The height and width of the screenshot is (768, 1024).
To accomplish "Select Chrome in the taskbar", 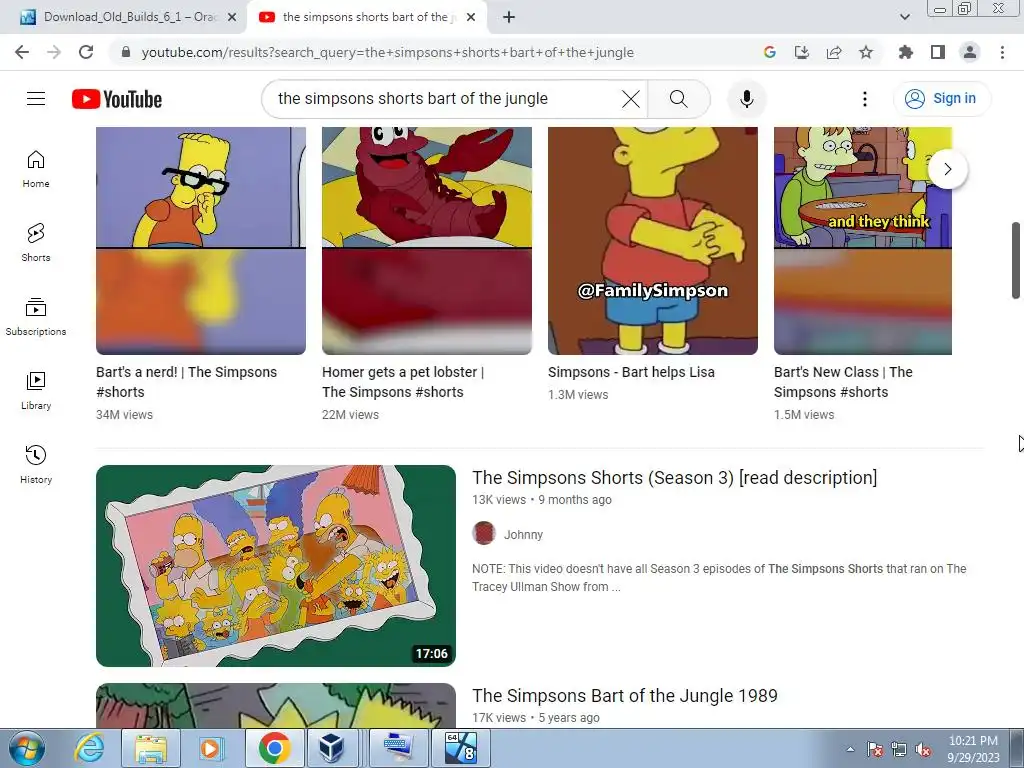I will 274,748.
